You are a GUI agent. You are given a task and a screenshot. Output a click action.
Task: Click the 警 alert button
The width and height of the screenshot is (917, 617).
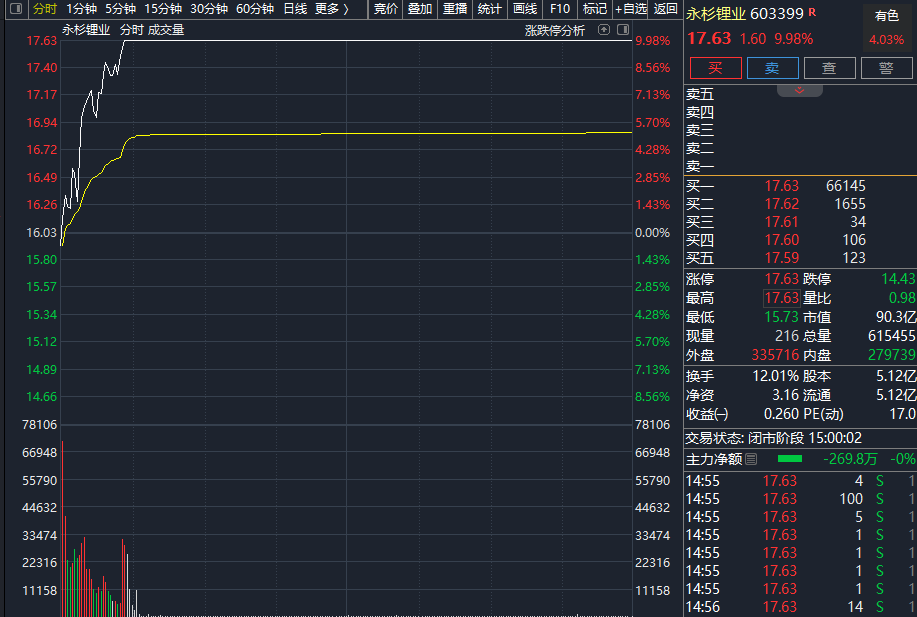[886, 68]
